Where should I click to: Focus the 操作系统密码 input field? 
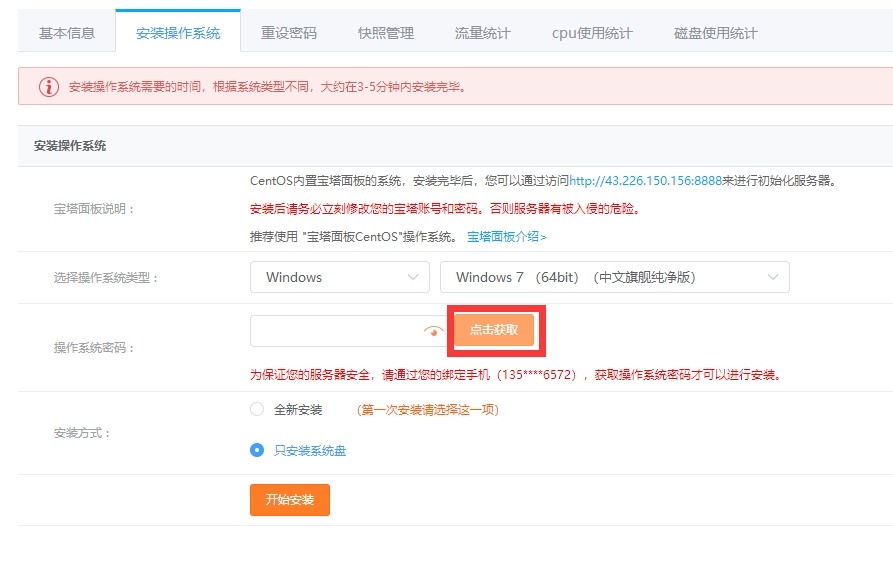335,331
